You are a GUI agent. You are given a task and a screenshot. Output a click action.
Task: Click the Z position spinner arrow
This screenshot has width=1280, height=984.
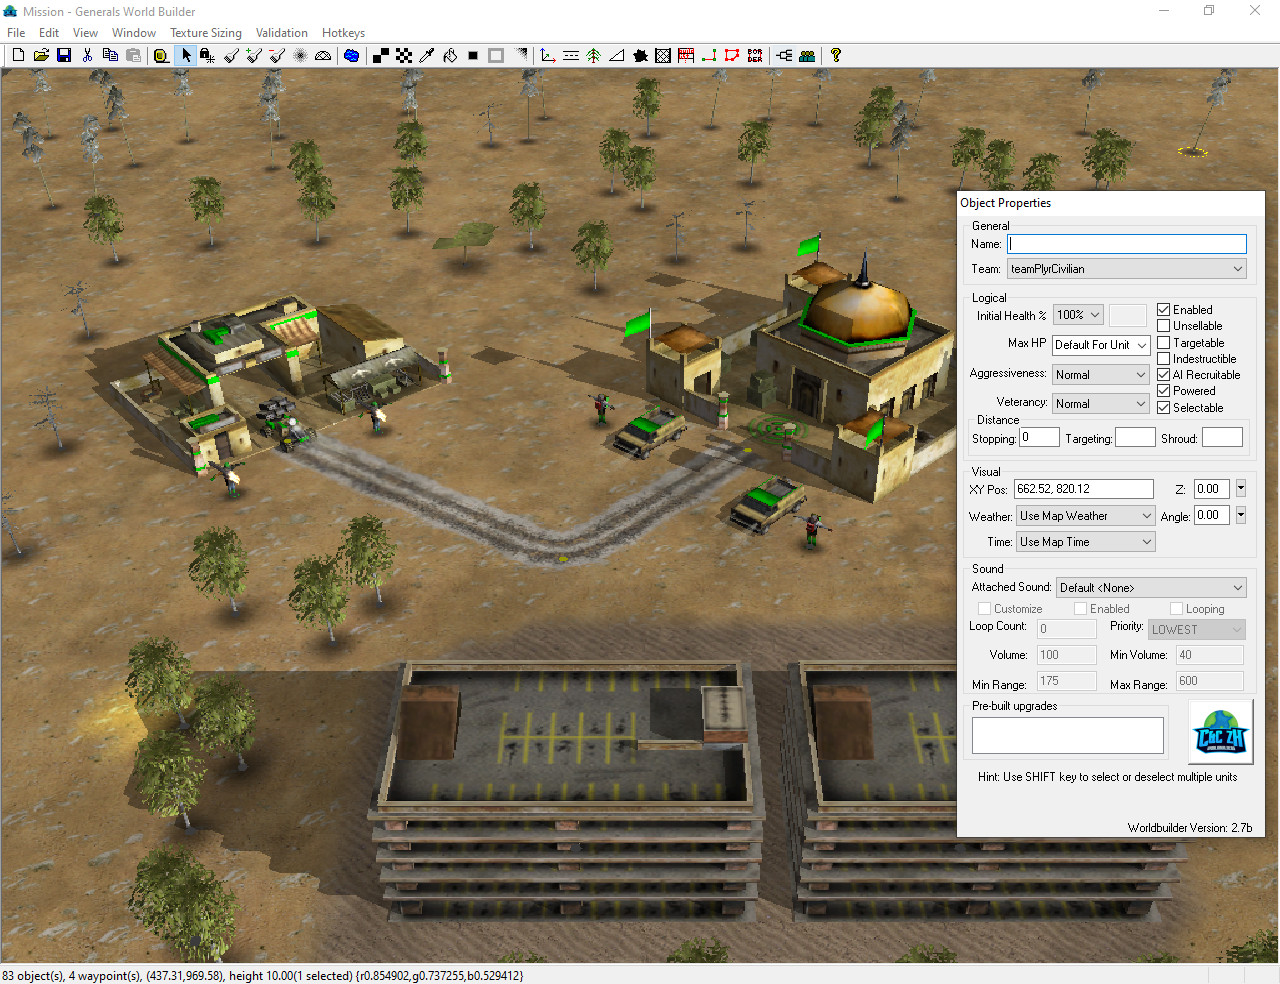(1241, 489)
